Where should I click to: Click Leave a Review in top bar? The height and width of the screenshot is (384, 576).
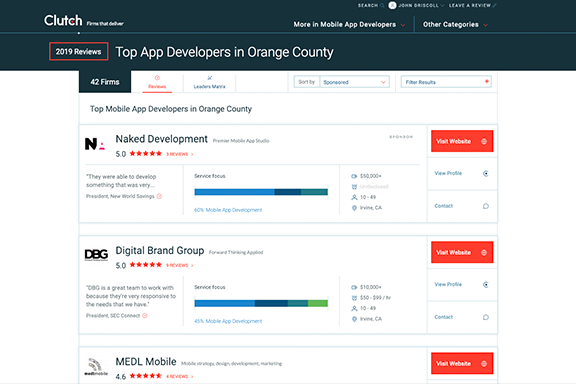(x=470, y=6)
